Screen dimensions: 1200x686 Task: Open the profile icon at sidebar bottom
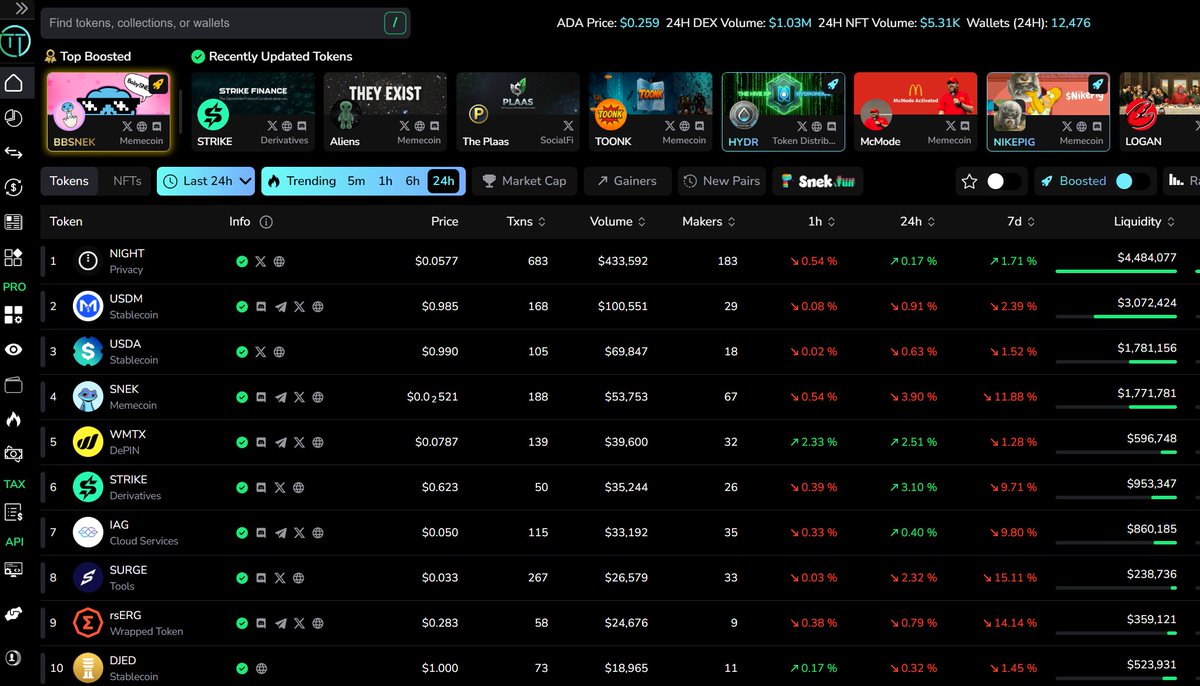click(x=14, y=658)
